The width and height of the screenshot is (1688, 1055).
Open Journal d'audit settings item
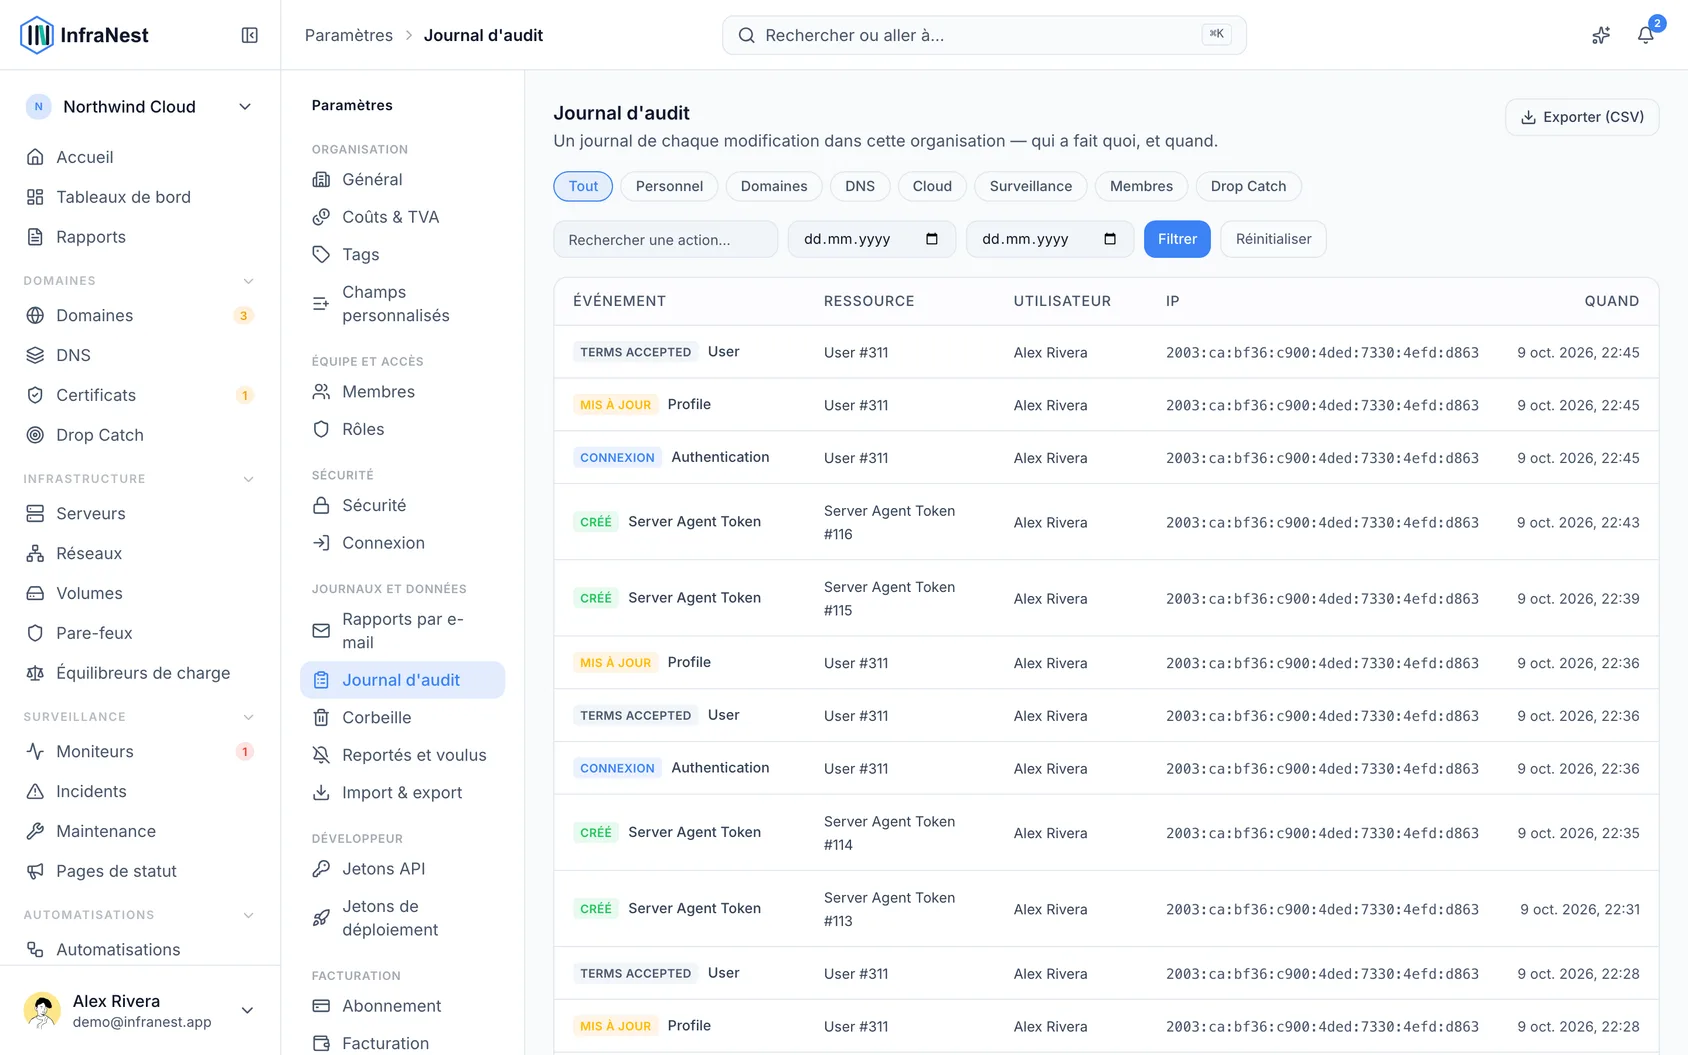(x=402, y=680)
